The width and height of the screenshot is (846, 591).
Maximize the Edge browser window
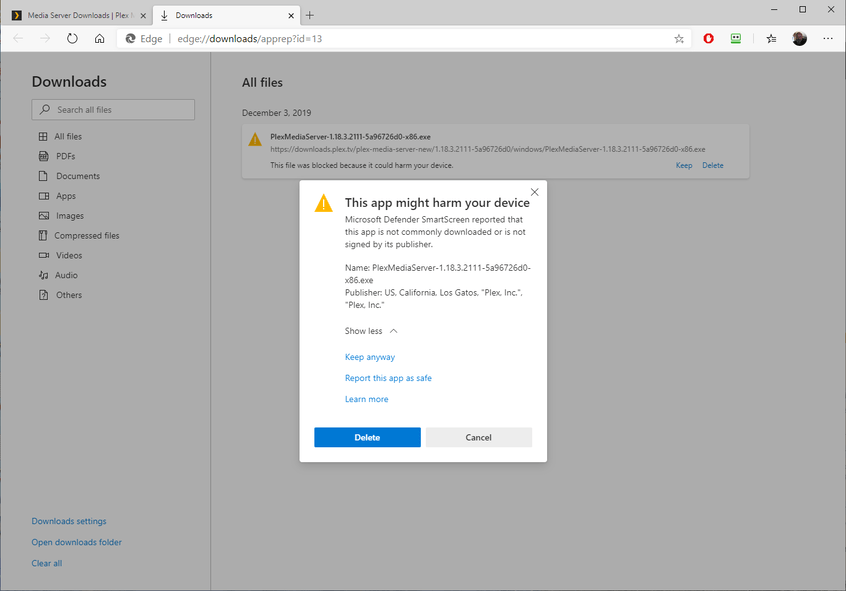pos(802,9)
